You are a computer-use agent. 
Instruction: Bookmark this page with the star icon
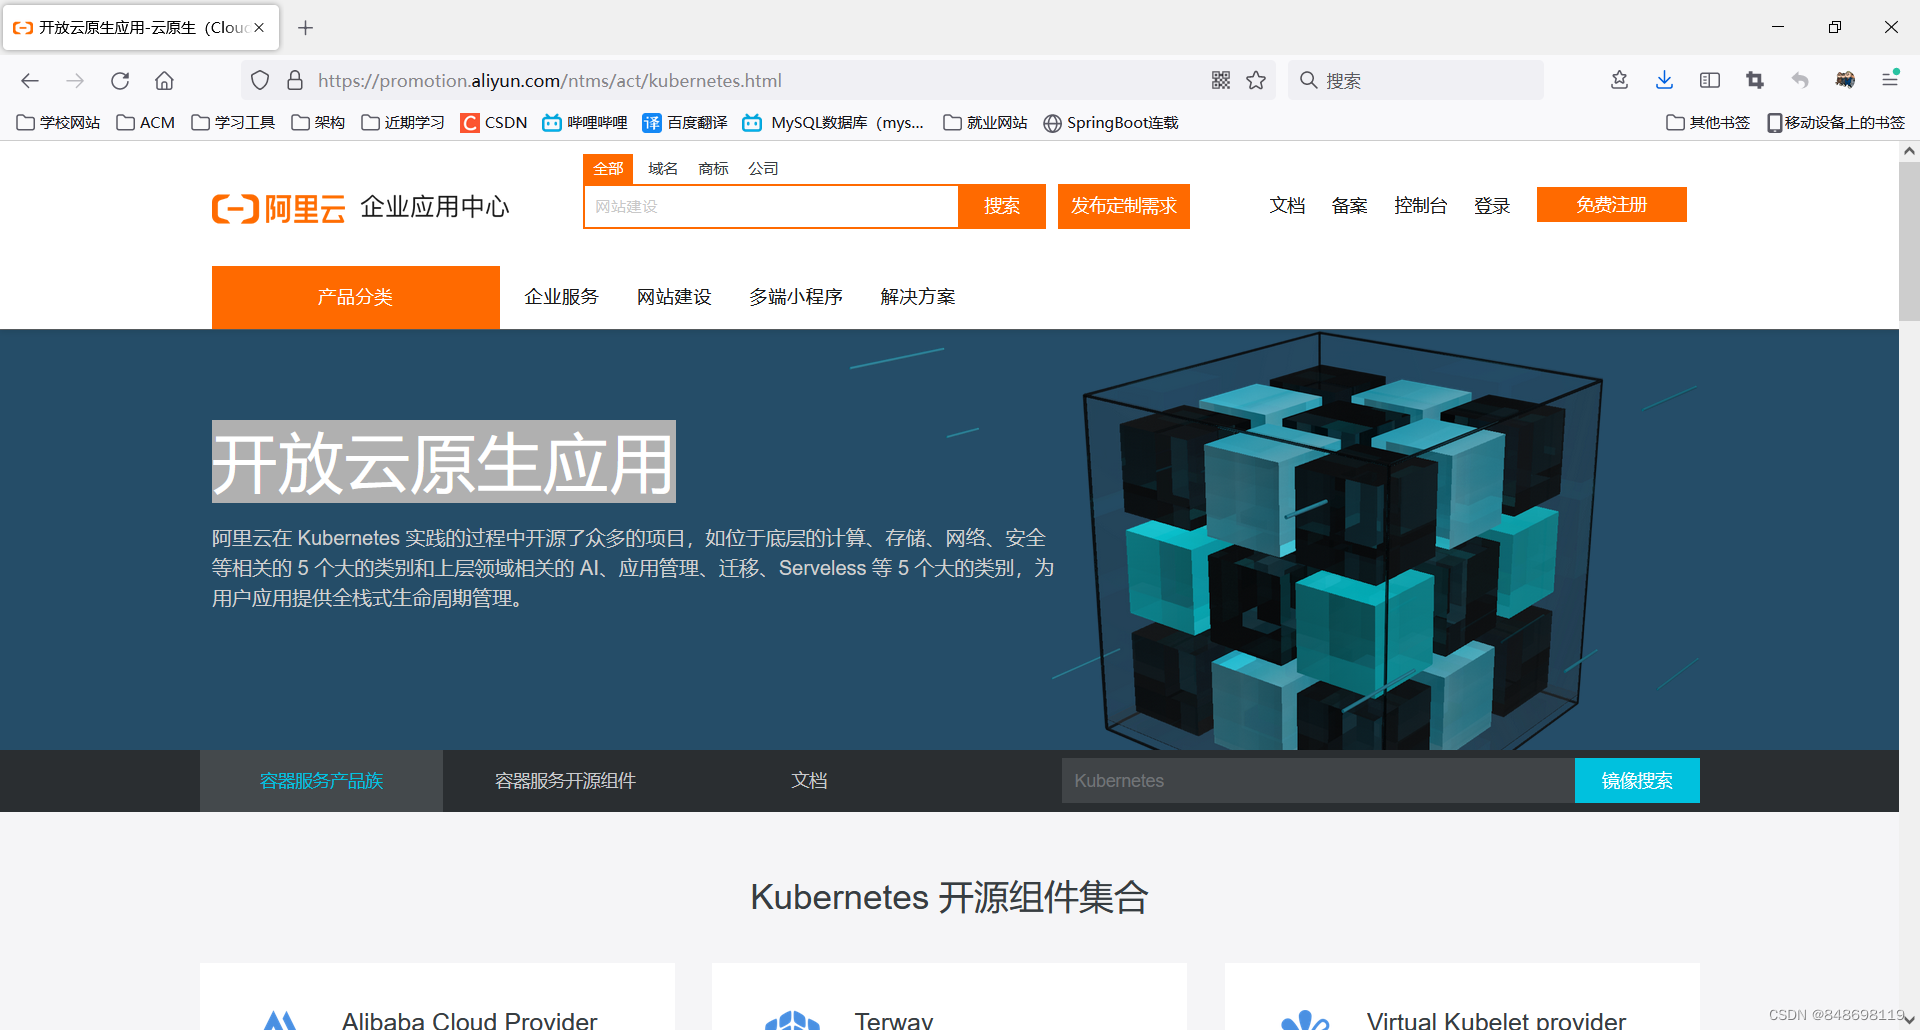pos(1256,80)
